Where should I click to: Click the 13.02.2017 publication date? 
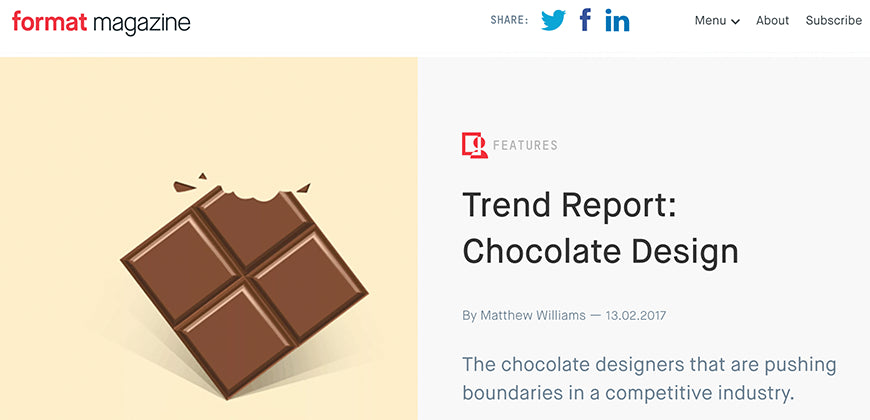point(635,316)
